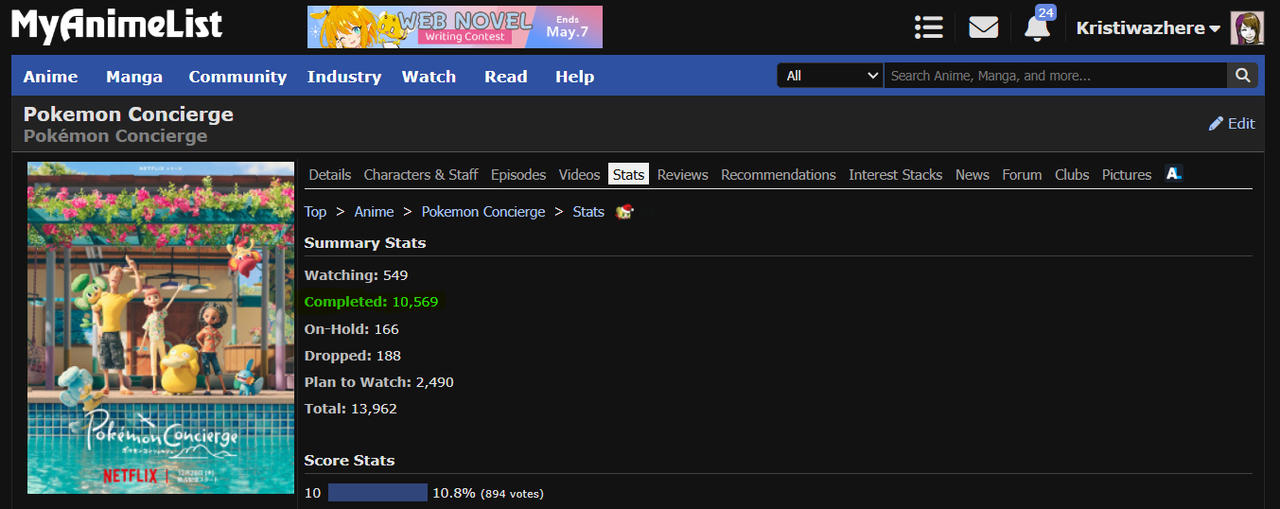Expand the Kristiwazhere account dropdown
Screen dimensions: 1280x509
pos(1148,28)
